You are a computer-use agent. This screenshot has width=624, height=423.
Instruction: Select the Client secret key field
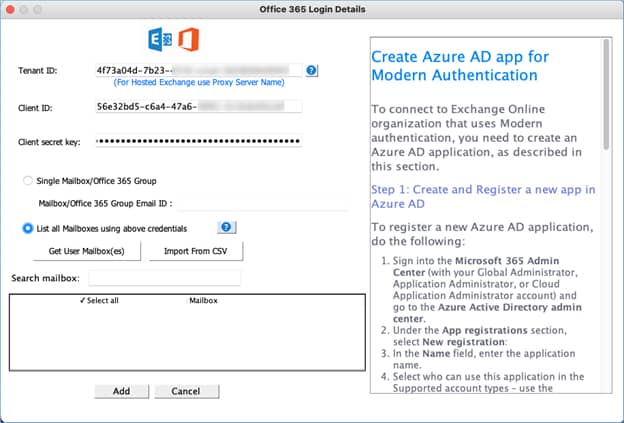(198, 142)
